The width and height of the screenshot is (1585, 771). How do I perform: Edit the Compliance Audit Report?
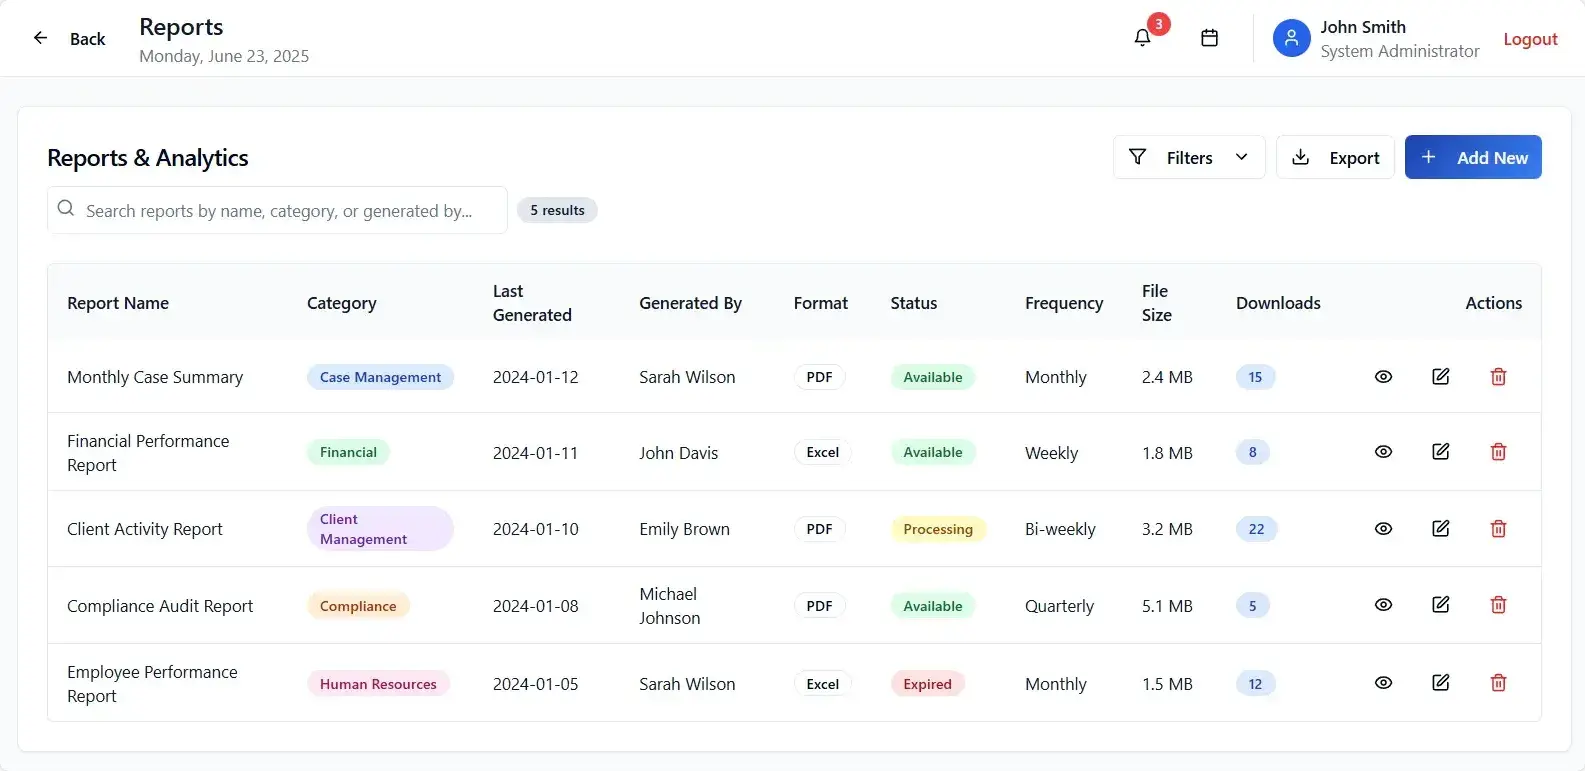click(1440, 605)
